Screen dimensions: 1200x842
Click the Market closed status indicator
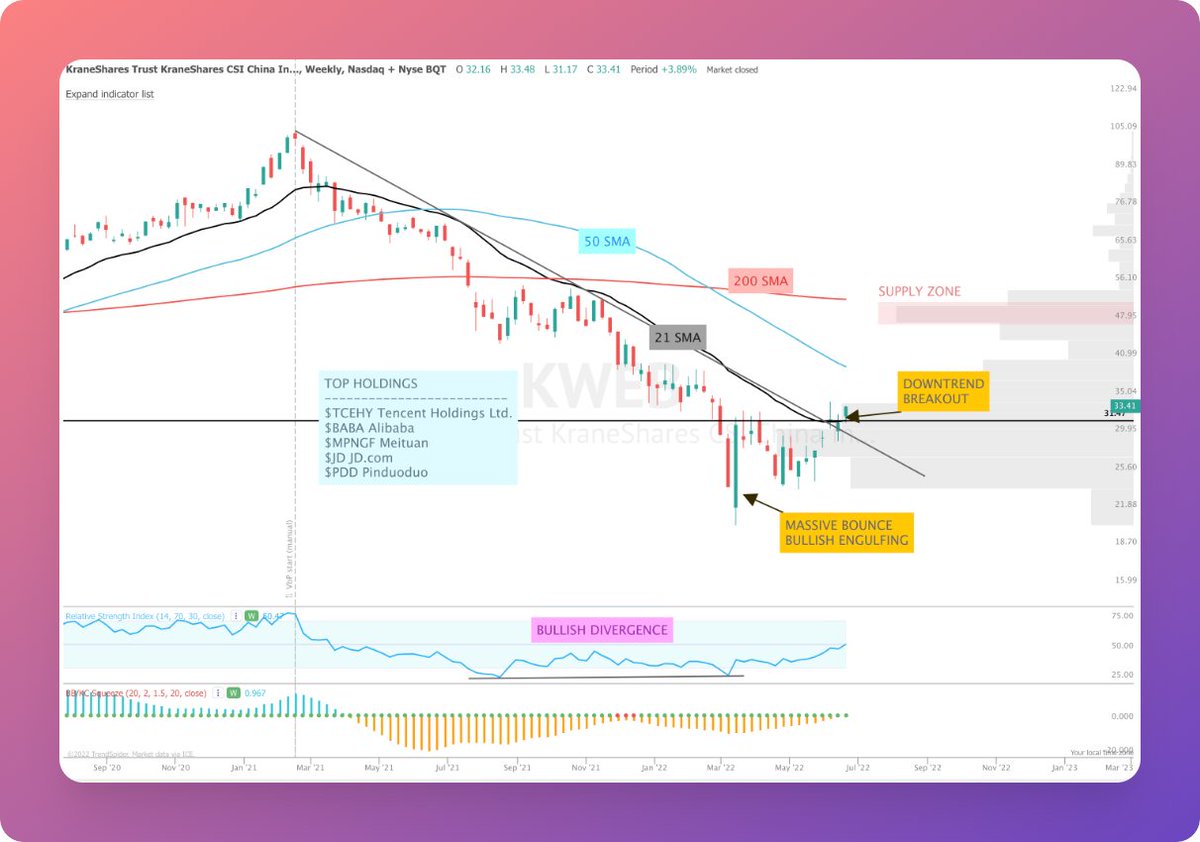coord(730,70)
